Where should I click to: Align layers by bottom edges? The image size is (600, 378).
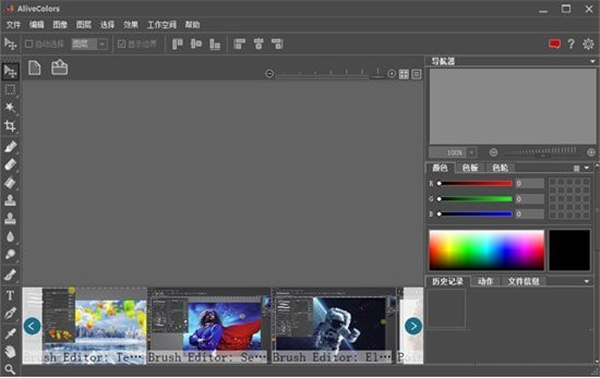pos(215,44)
